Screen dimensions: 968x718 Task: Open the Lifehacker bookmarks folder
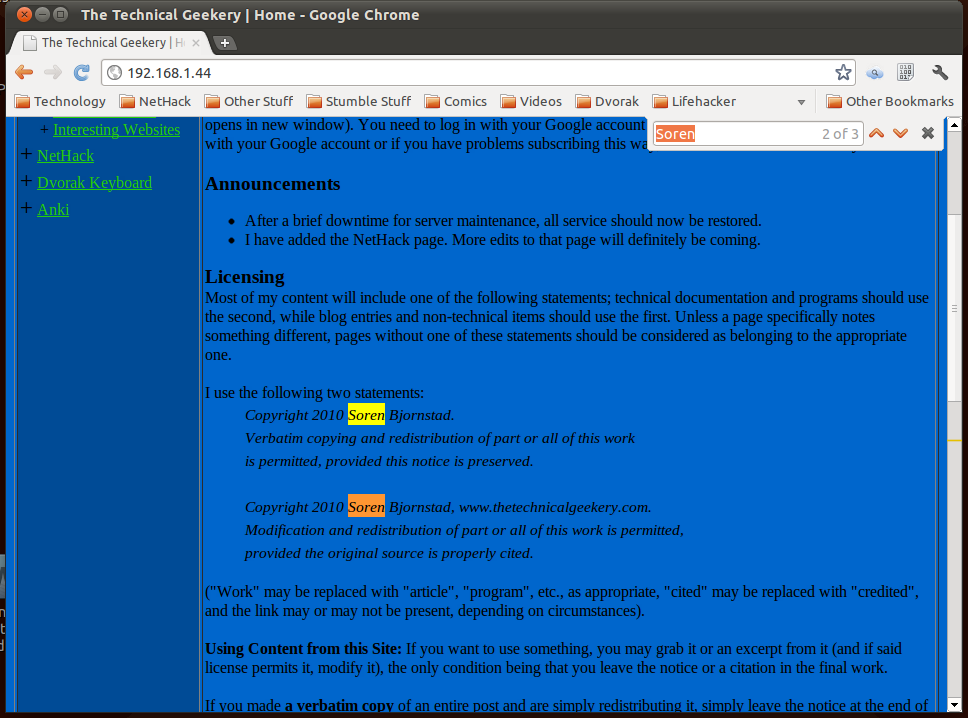(694, 101)
